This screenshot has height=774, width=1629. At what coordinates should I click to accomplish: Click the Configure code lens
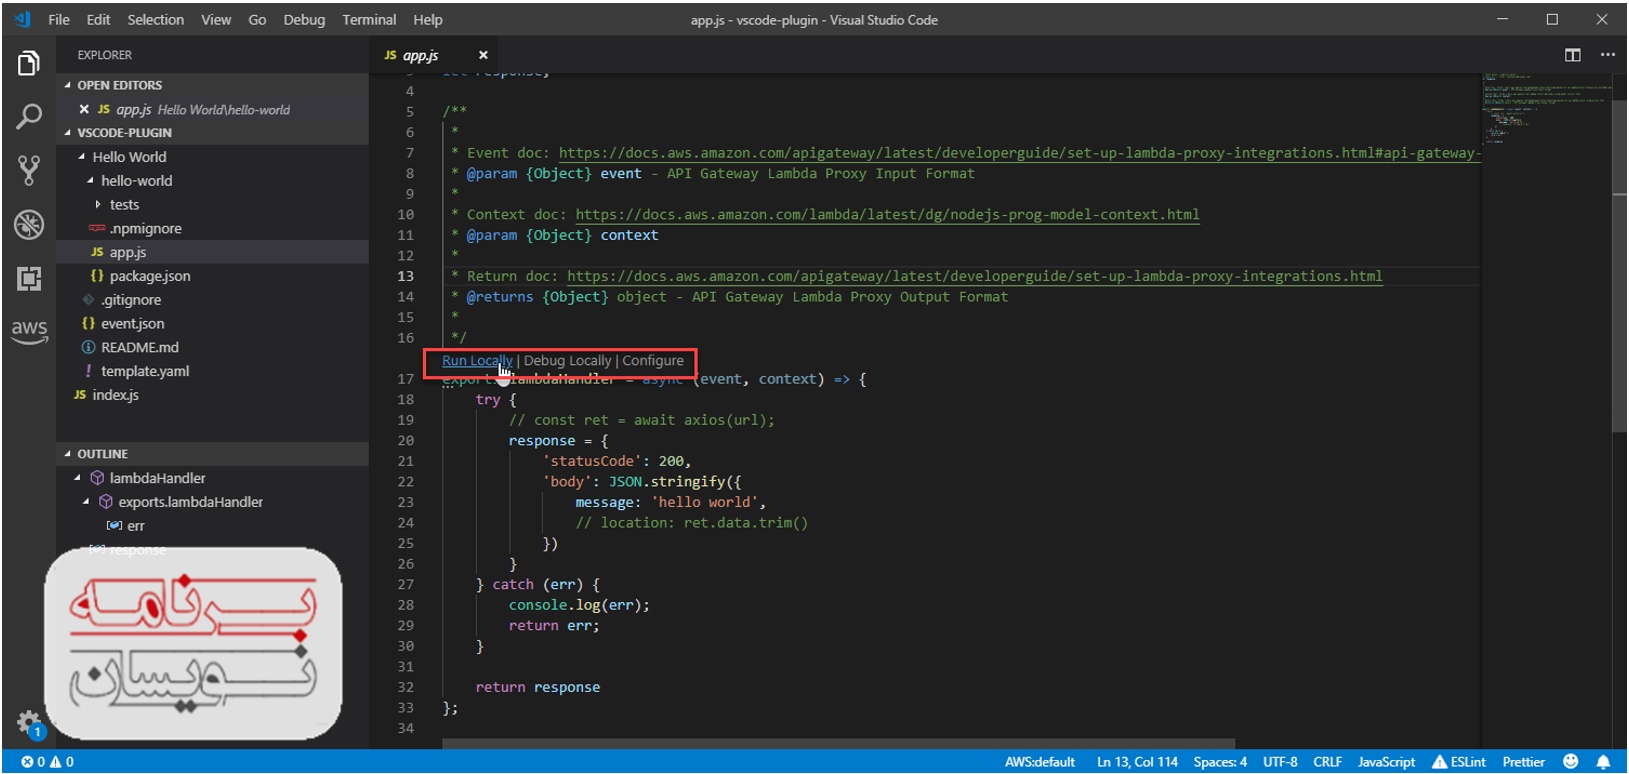(x=653, y=361)
